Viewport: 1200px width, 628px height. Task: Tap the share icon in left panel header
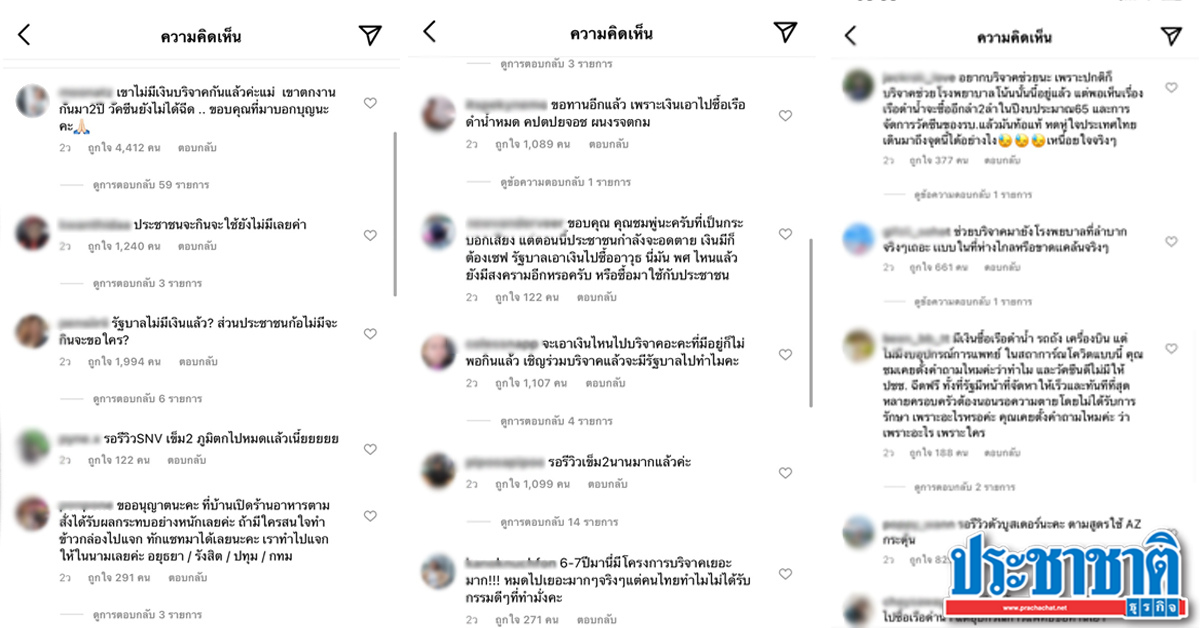coord(370,35)
